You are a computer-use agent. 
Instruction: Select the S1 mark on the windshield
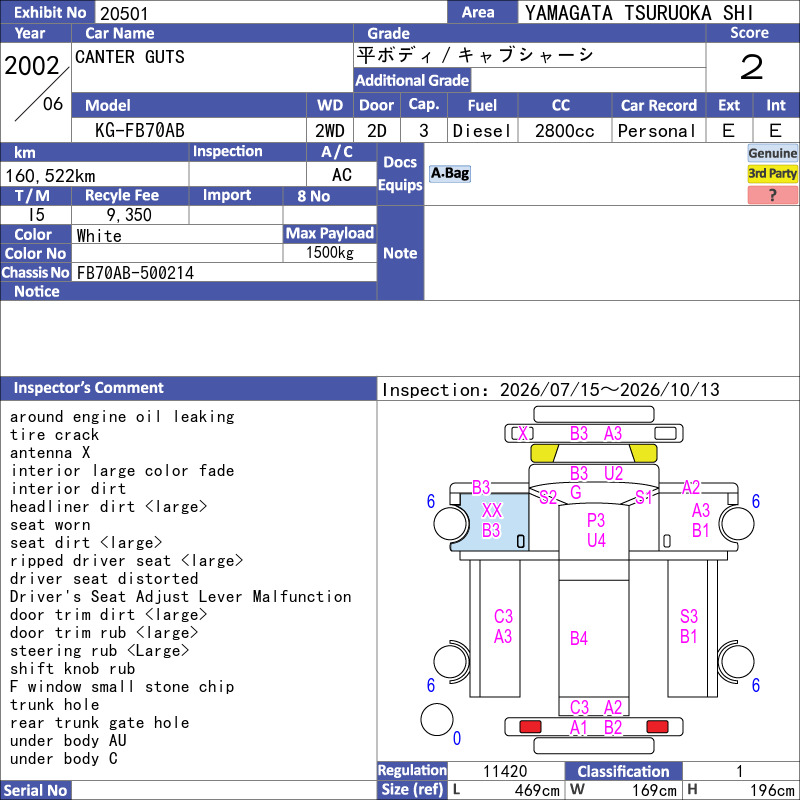[644, 497]
